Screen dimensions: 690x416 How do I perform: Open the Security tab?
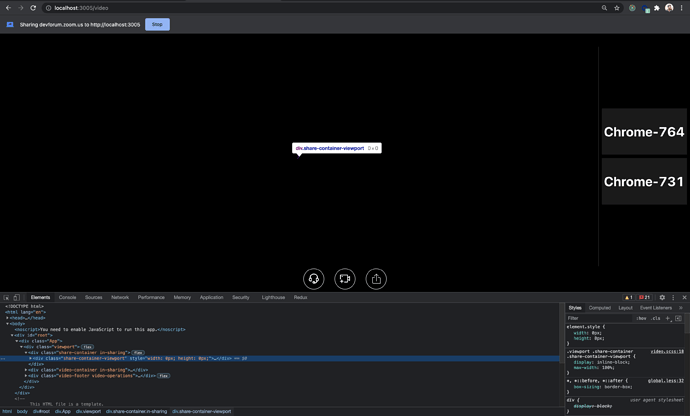click(x=241, y=298)
